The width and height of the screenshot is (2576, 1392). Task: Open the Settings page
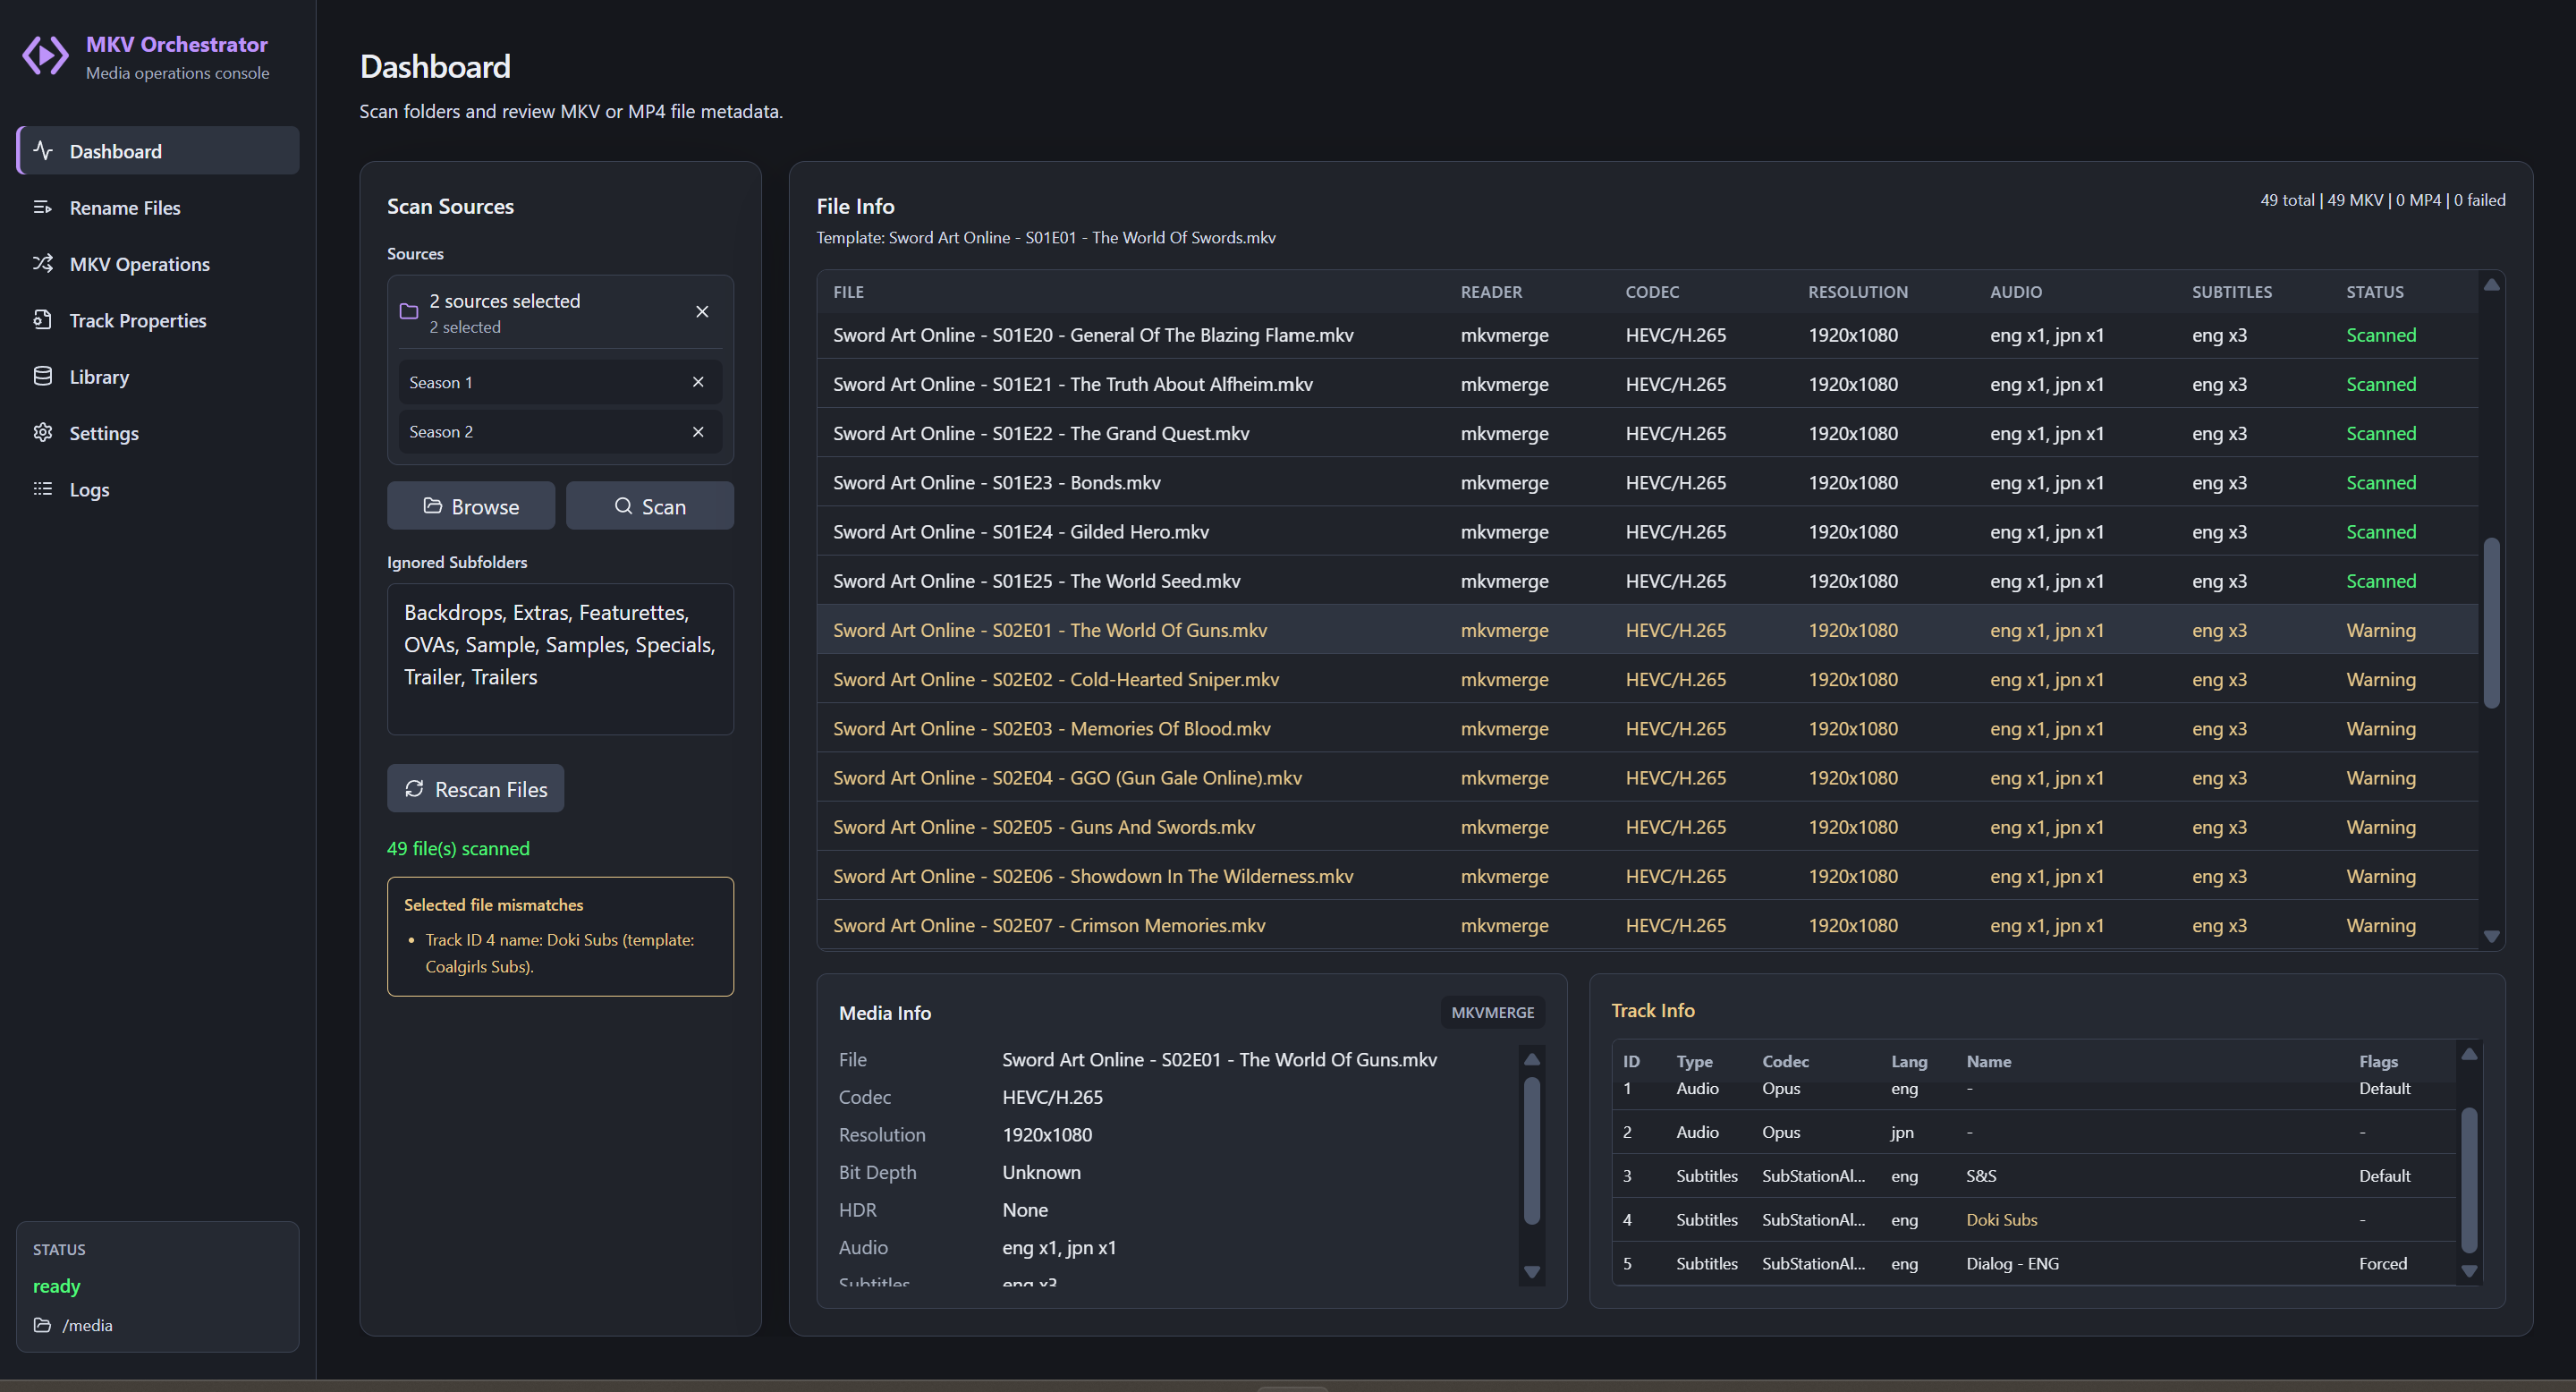tap(158, 433)
